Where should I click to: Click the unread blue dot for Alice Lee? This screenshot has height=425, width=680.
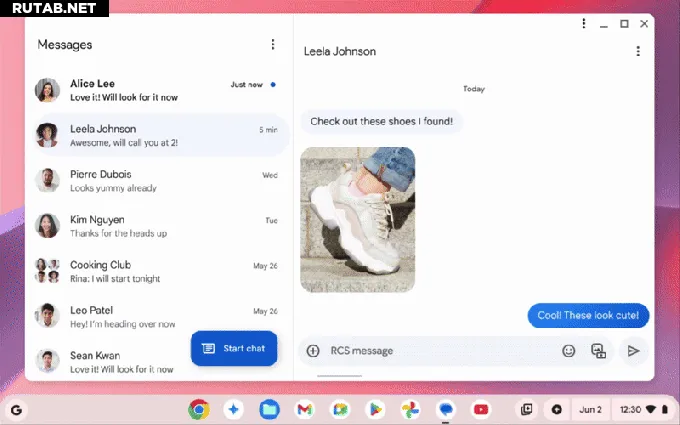point(273,85)
